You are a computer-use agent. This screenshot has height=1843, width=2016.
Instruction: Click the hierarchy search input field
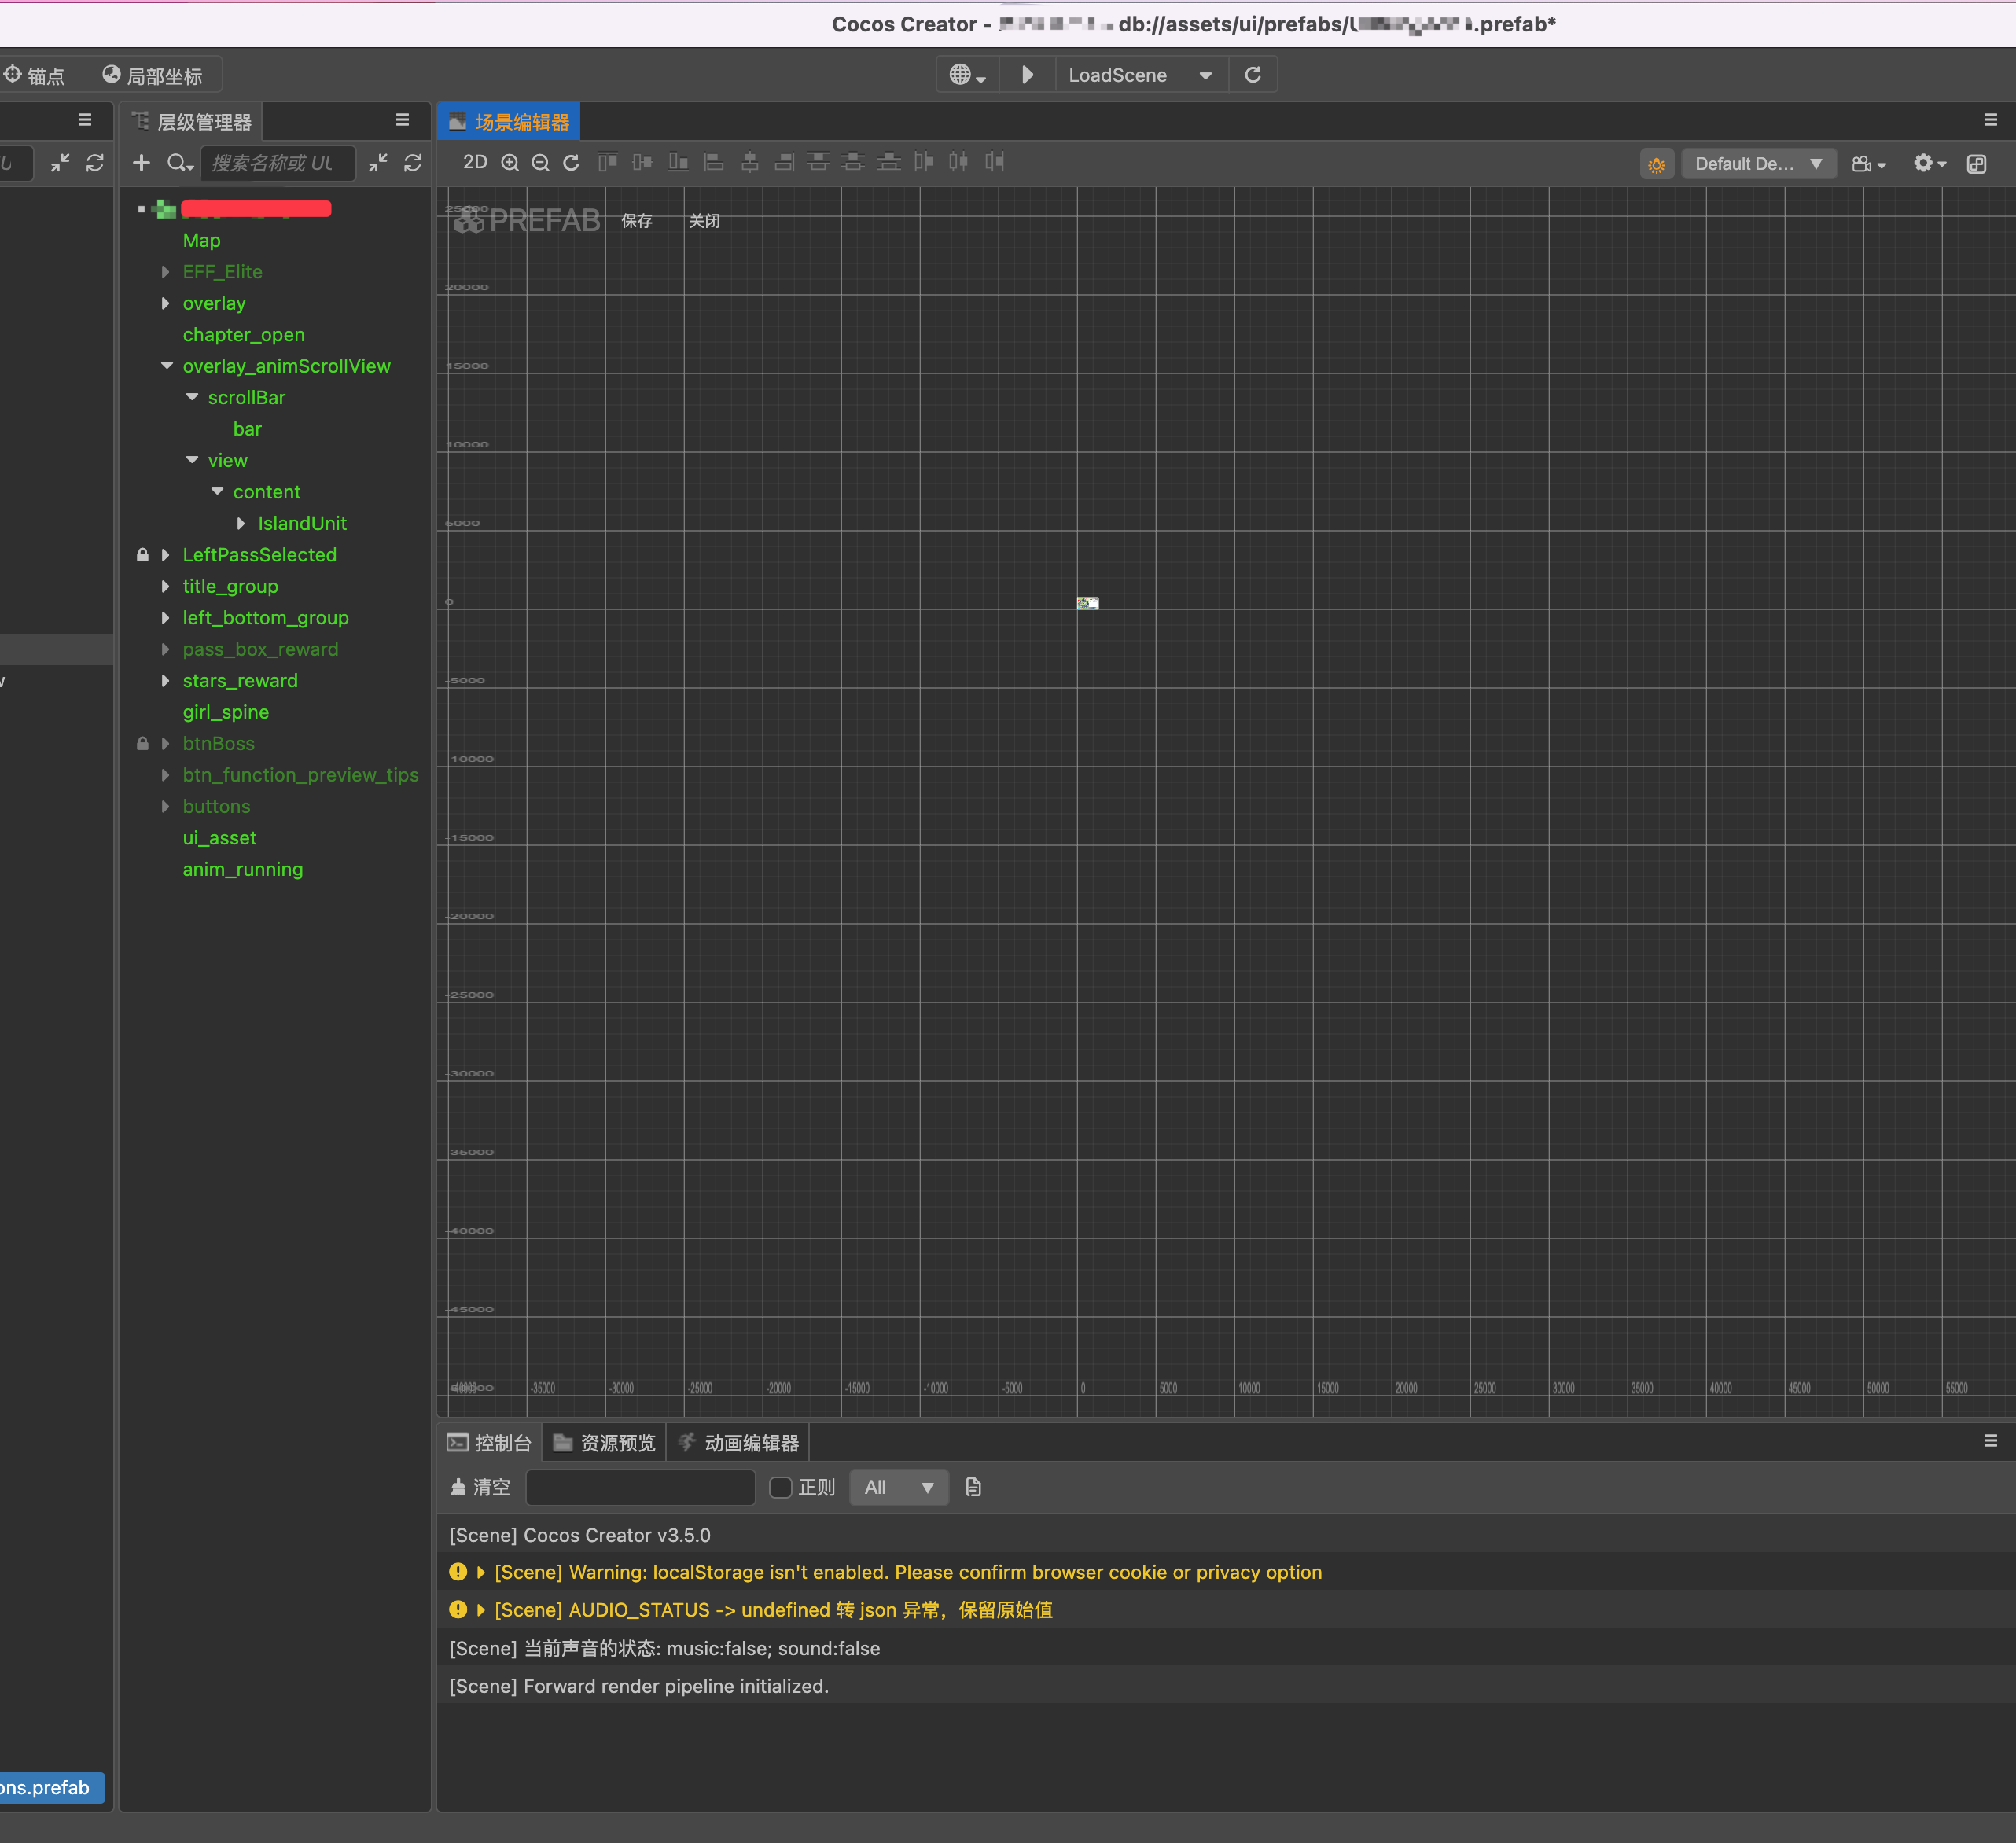277,163
